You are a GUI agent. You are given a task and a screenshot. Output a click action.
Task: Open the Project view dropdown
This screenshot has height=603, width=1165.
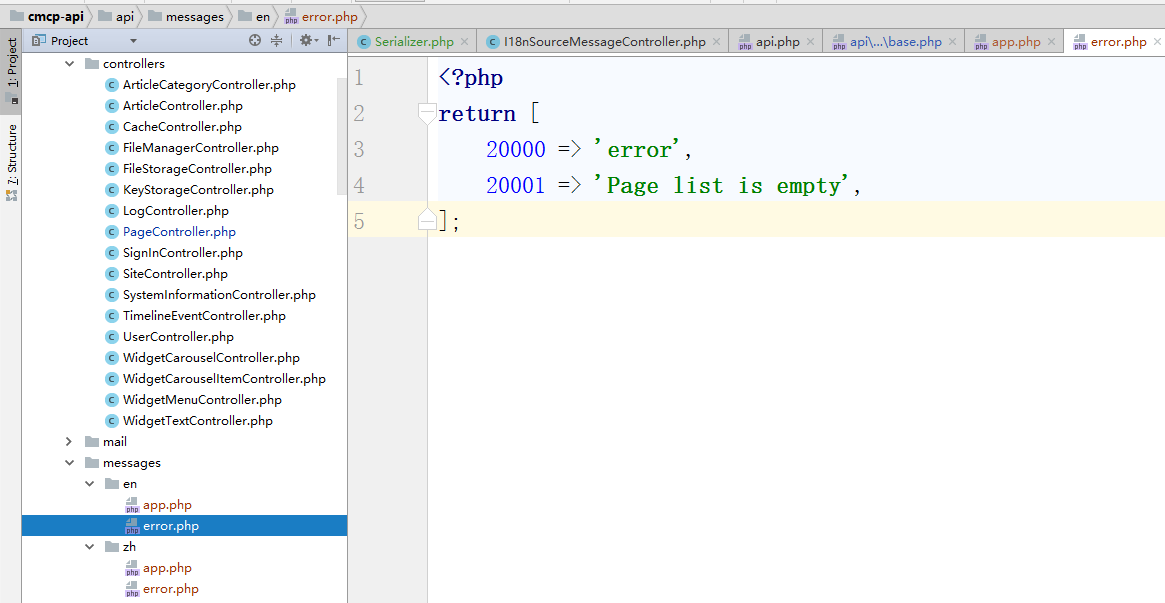(x=133, y=41)
